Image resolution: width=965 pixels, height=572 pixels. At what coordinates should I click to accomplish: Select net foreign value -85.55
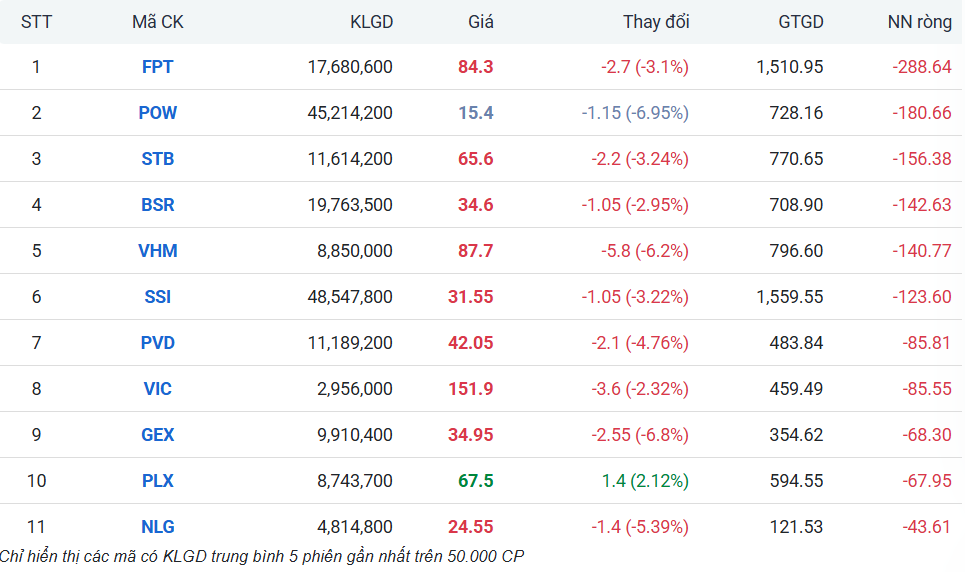(x=927, y=389)
